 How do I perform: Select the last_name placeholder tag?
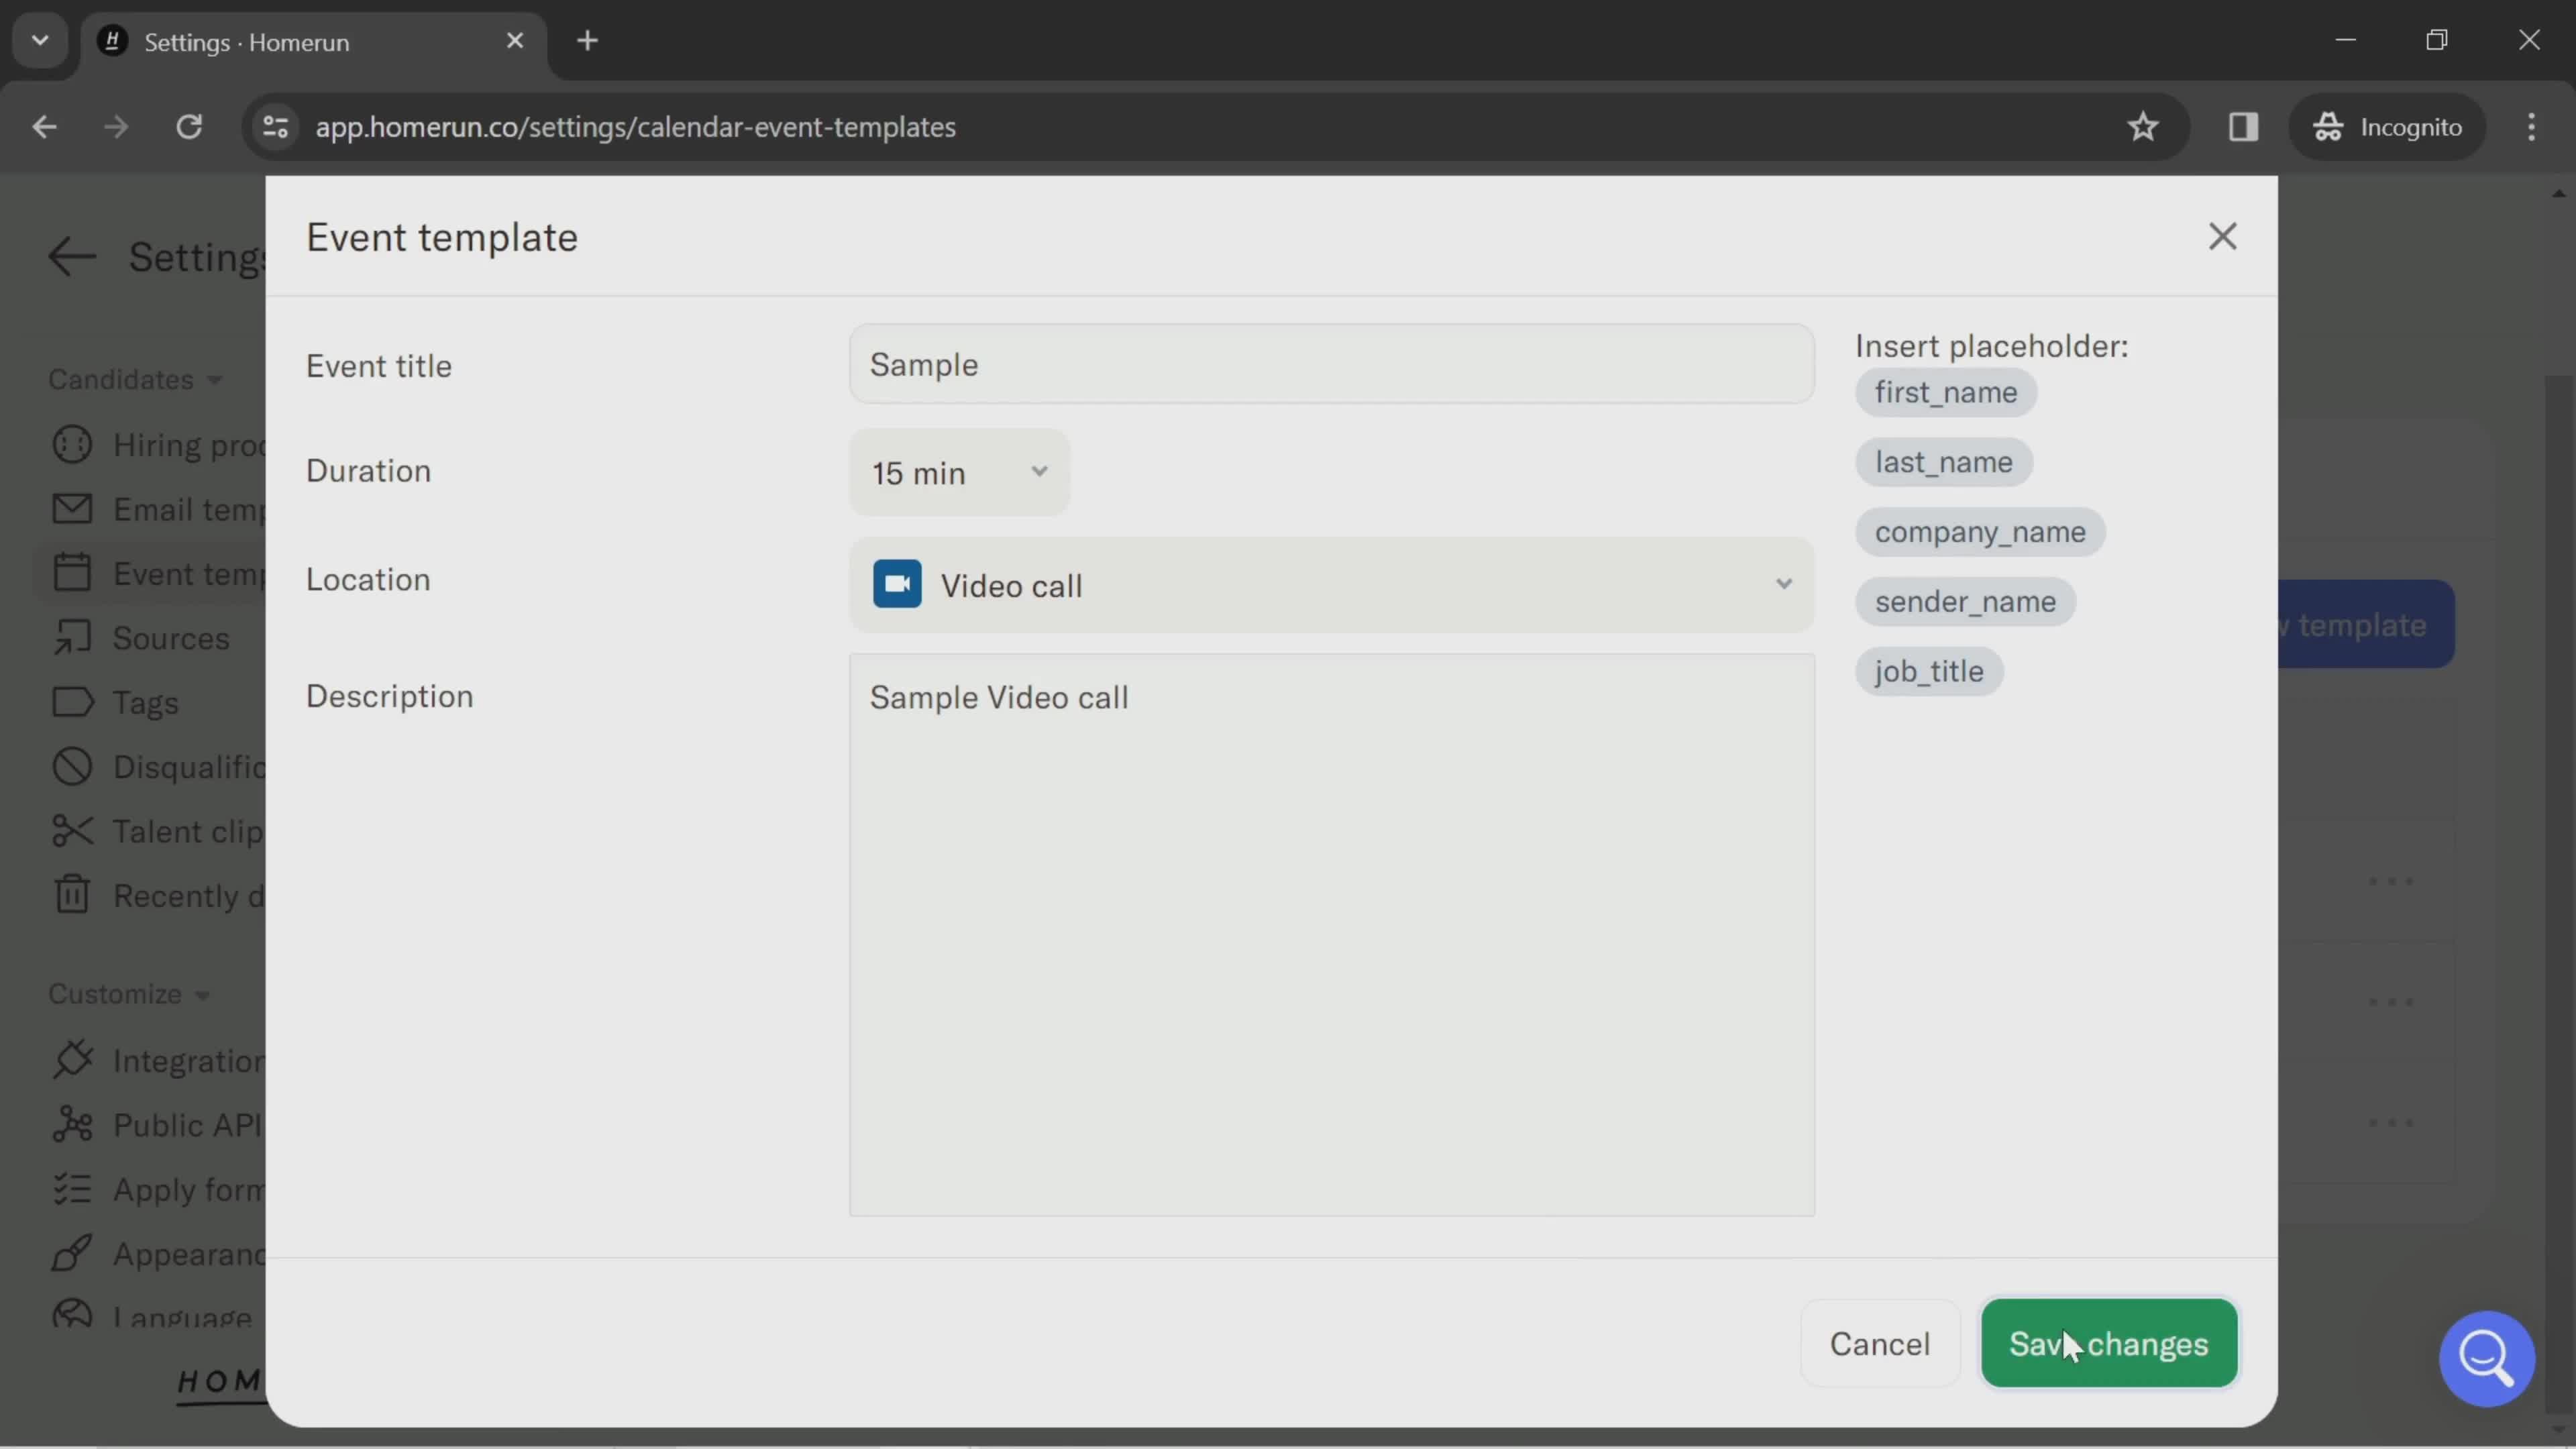pos(1943,460)
